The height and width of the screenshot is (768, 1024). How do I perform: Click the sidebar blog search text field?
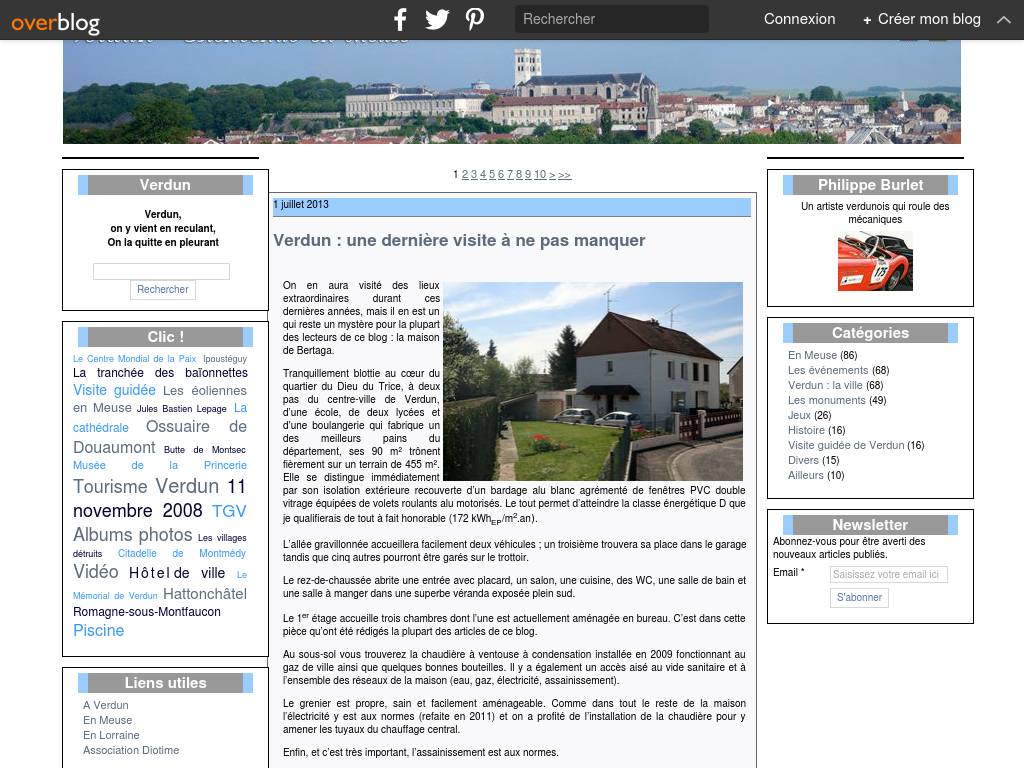161,271
